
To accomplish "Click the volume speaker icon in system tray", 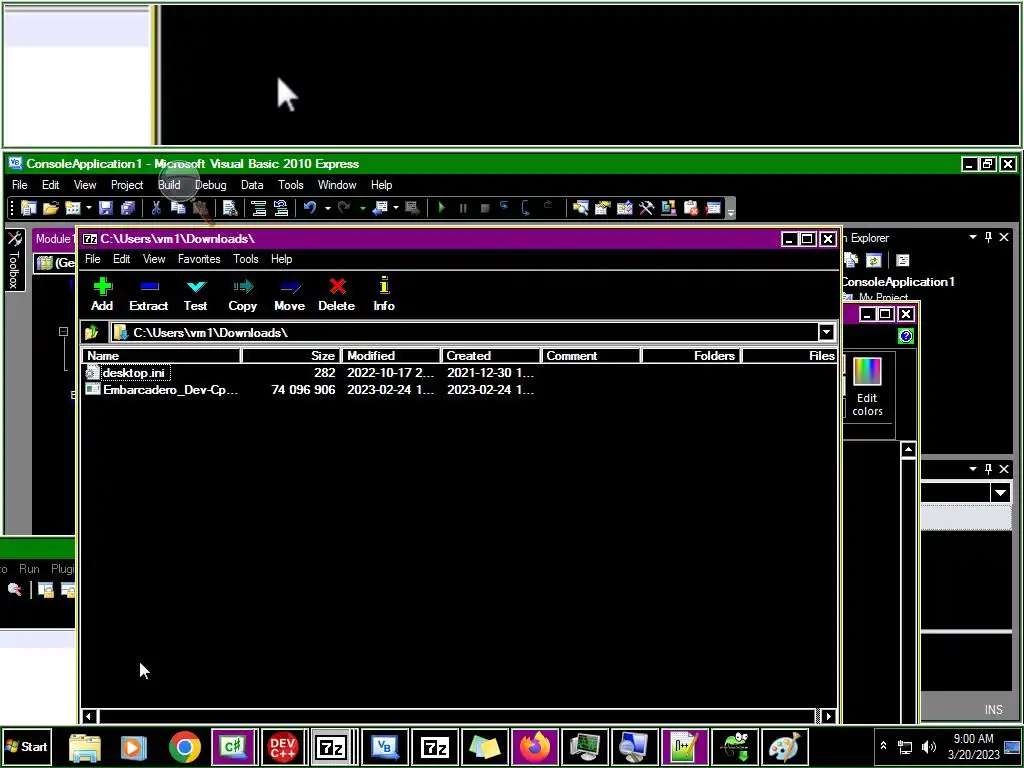I will tap(929, 746).
